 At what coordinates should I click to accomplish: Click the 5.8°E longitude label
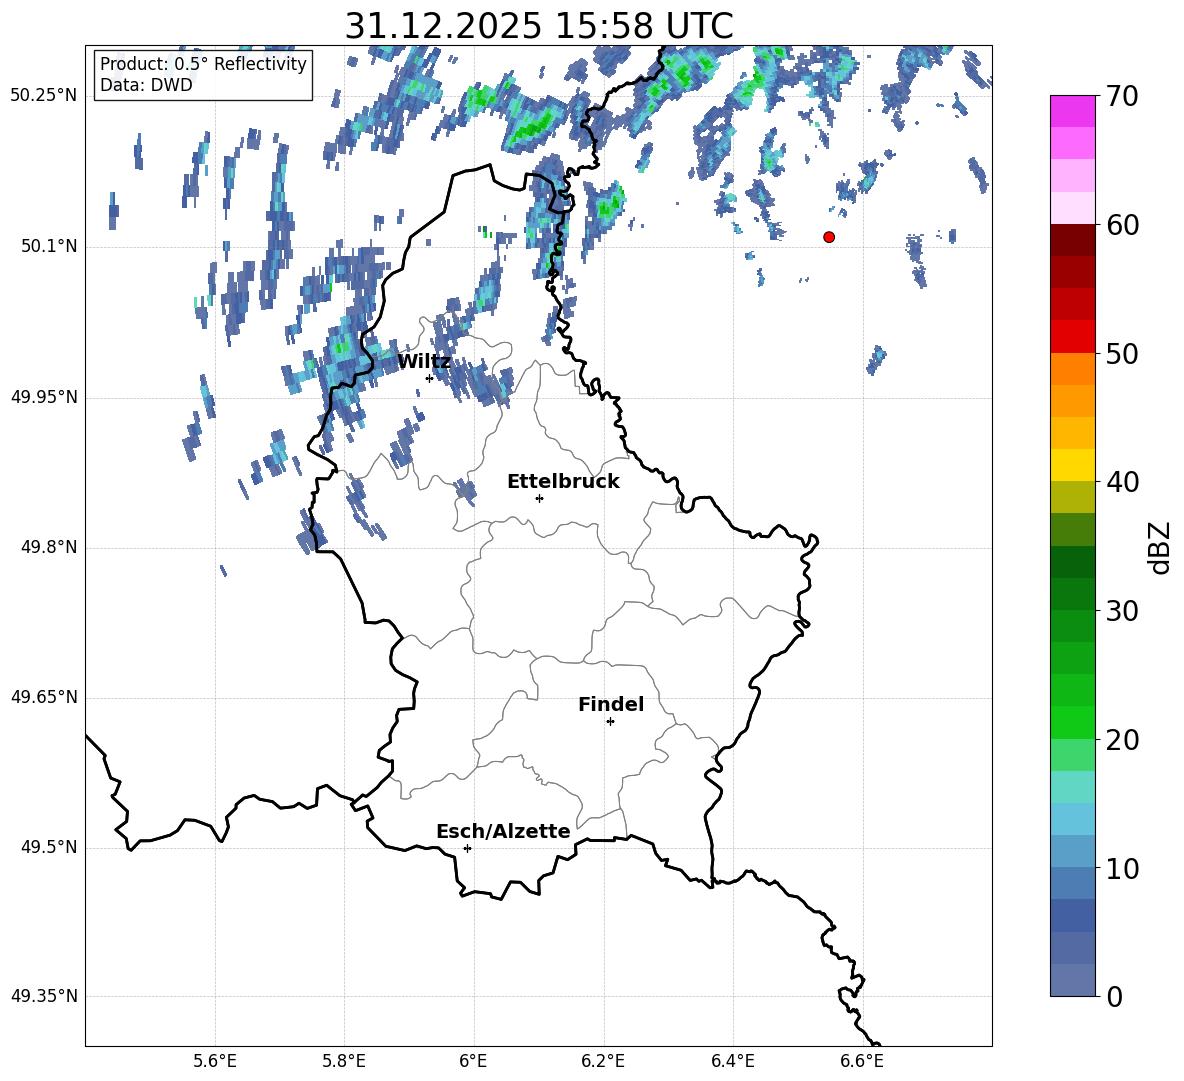344,1062
